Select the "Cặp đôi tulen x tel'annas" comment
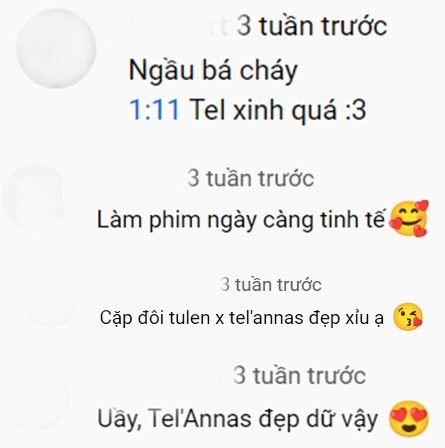The width and height of the screenshot is (445, 448). pos(242,317)
